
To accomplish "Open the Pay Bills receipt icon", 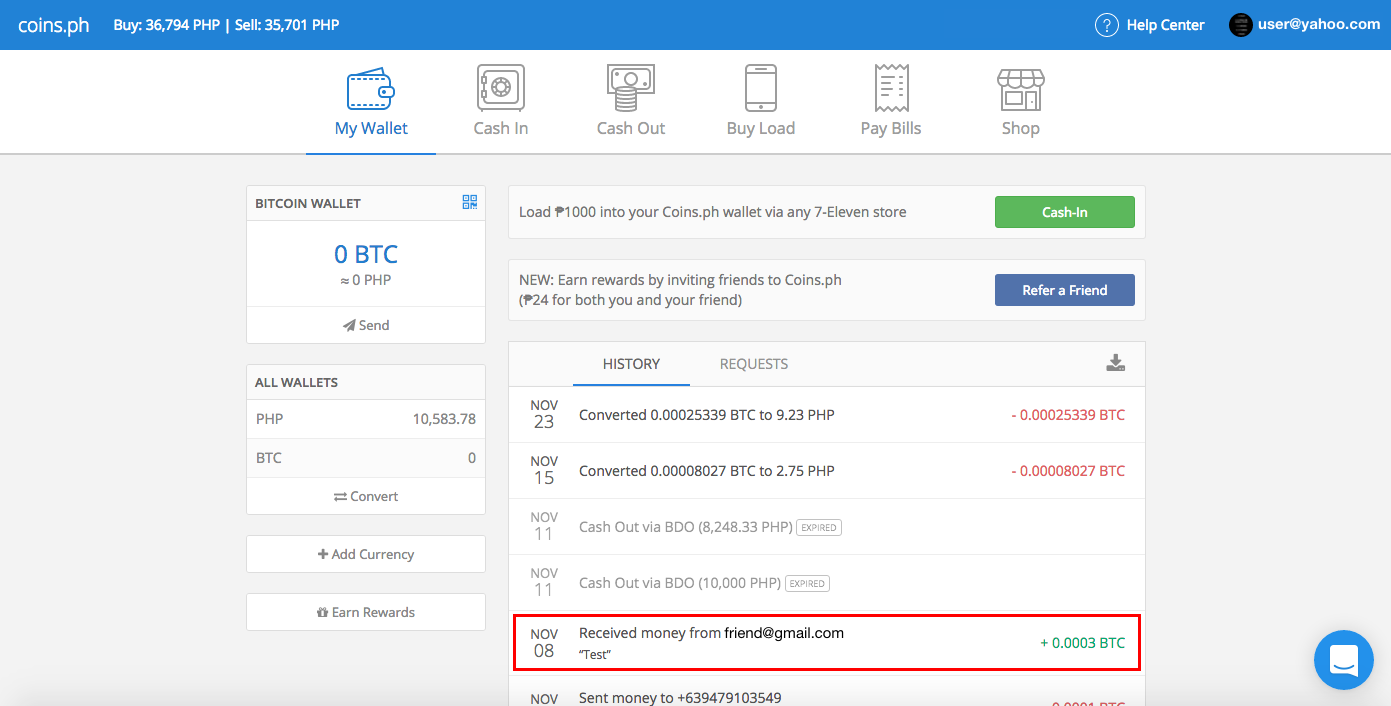I will pos(891,89).
